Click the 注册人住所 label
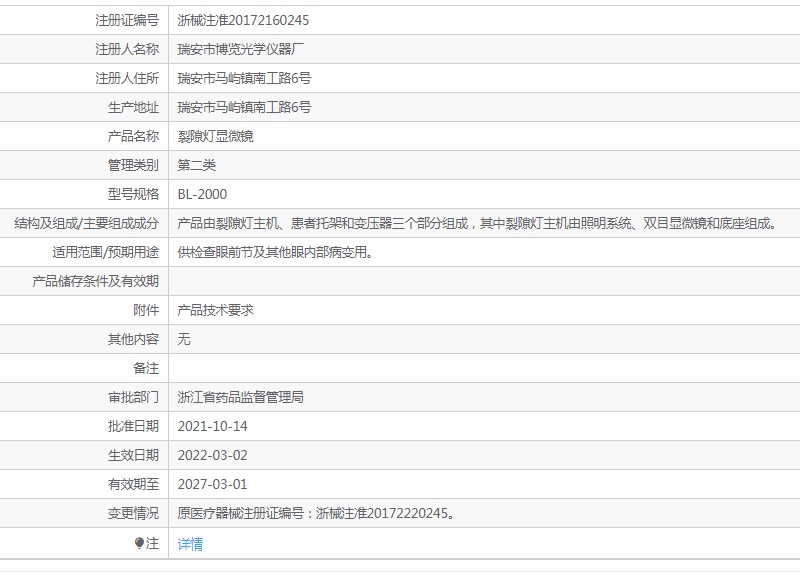The image size is (800, 583). point(127,79)
